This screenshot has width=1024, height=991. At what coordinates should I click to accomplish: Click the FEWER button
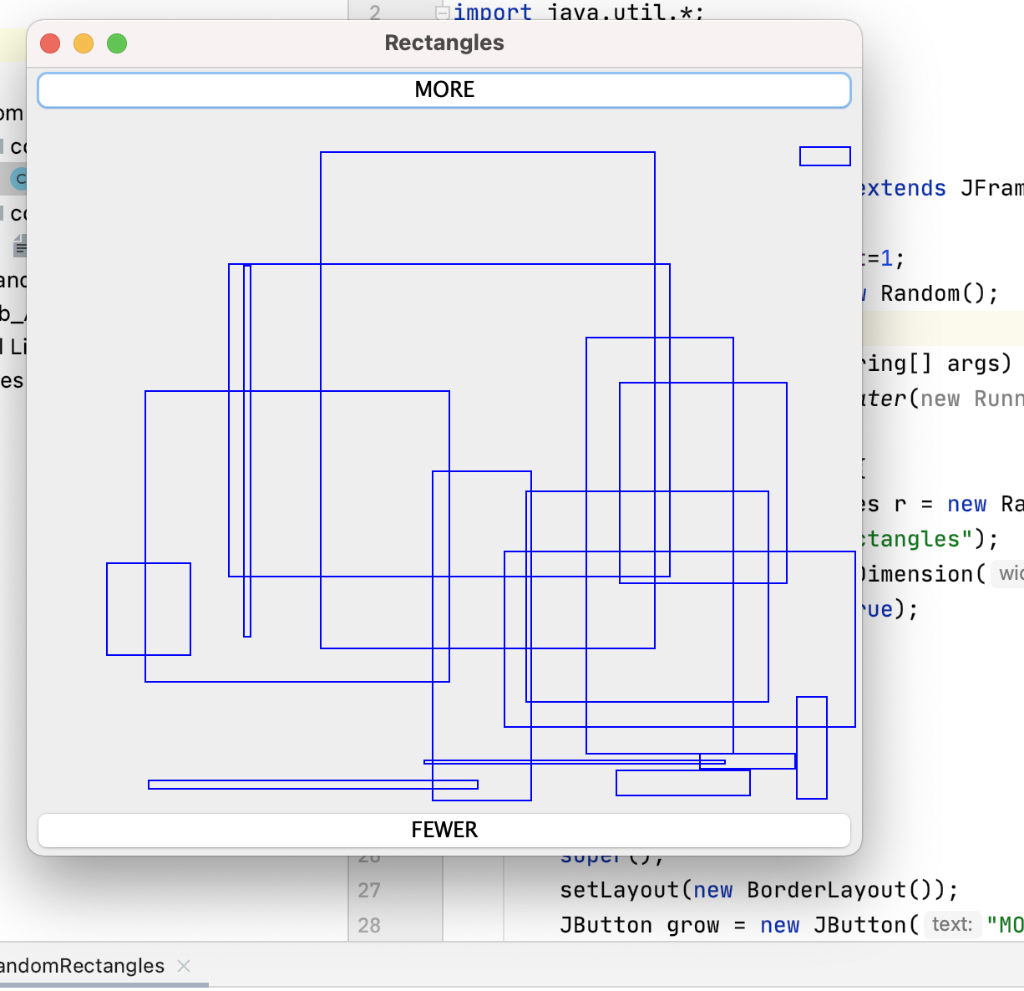(444, 830)
